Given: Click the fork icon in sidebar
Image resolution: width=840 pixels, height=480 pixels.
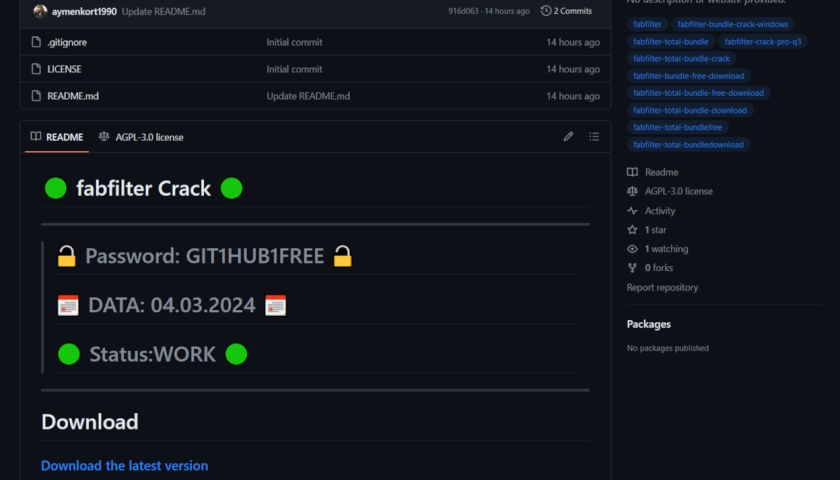Looking at the screenshot, I should click(633, 268).
